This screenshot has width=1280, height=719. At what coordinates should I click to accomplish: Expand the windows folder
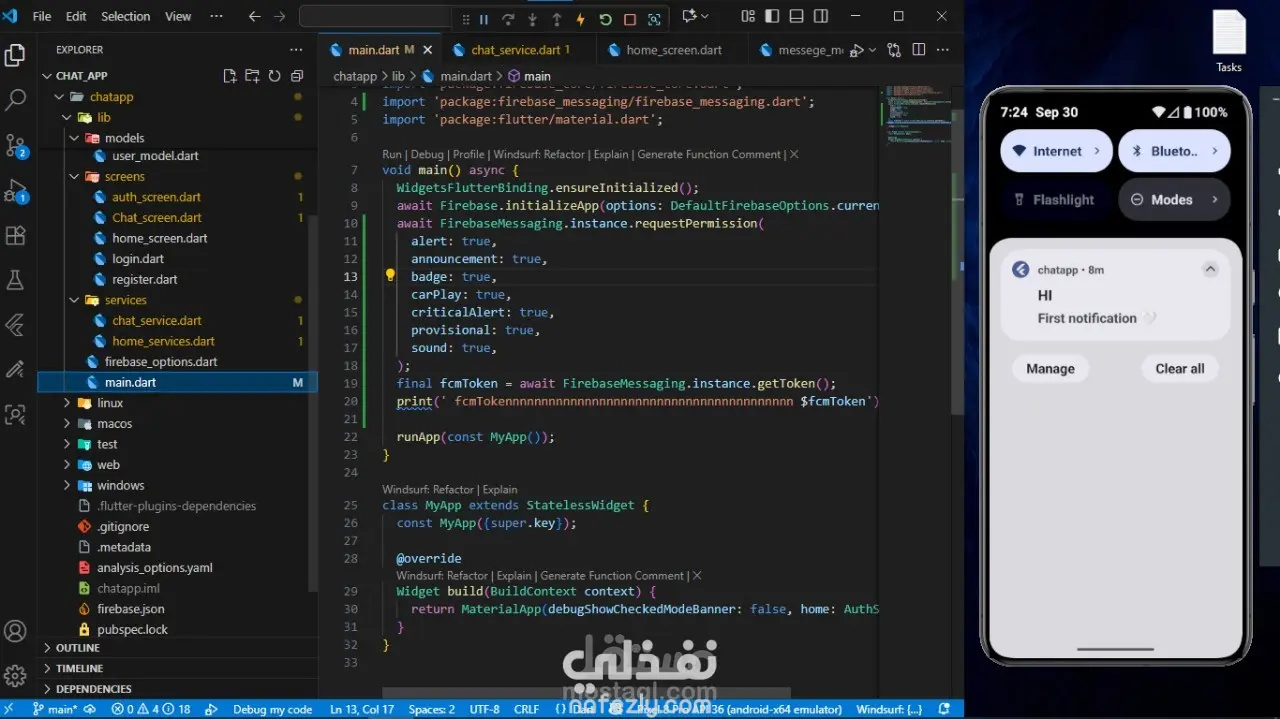pyautogui.click(x=67, y=485)
